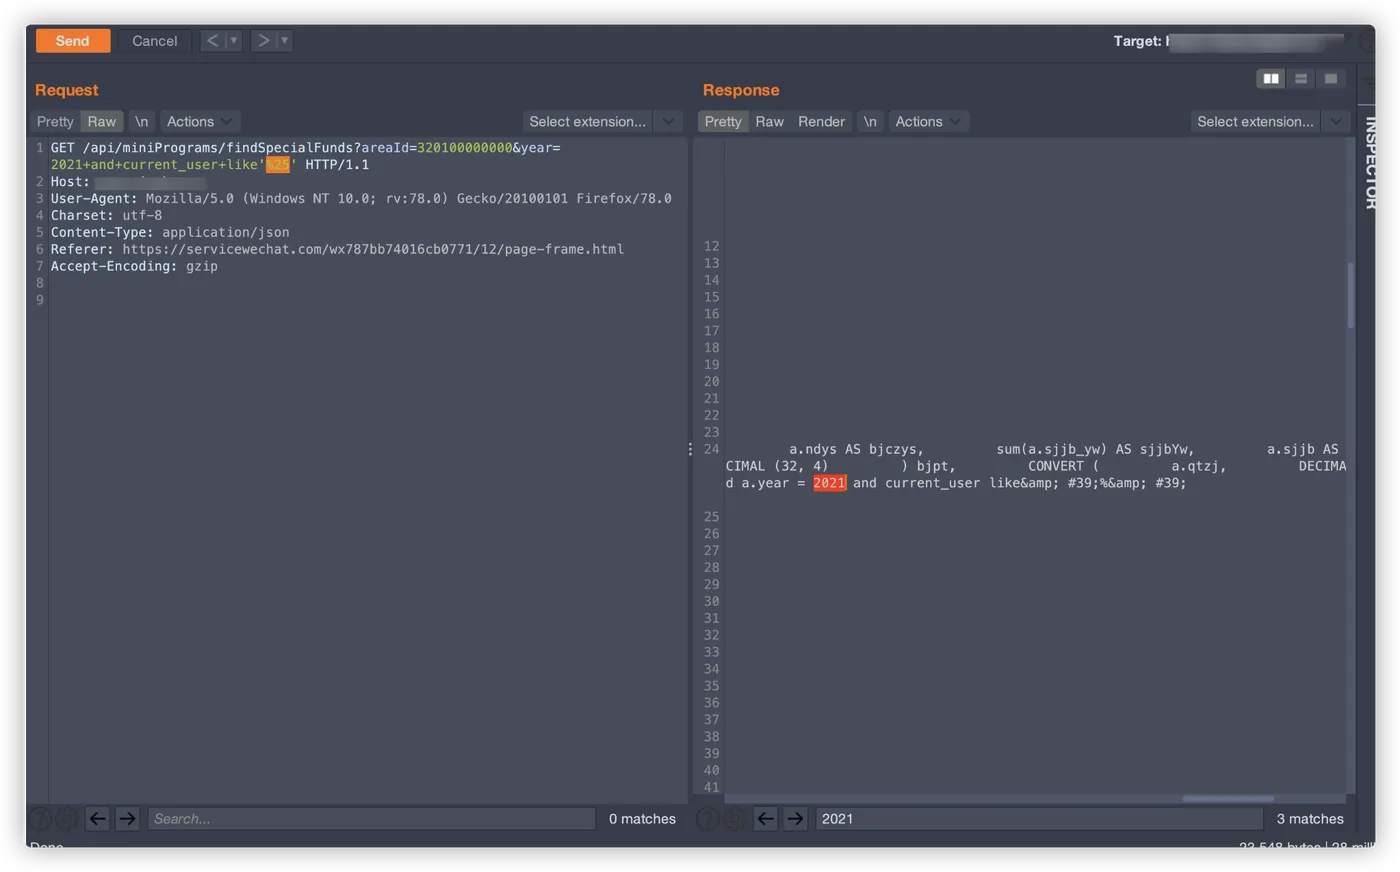Expand Response extension list arrow
The image size is (1400, 872).
(1336, 121)
